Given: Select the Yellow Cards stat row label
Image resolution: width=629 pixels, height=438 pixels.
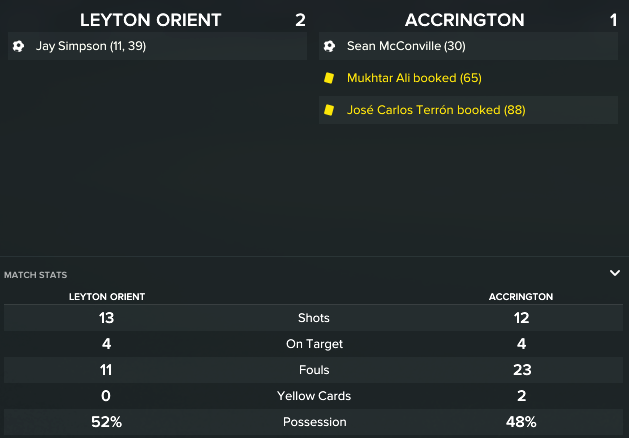Looking at the screenshot, I should point(314,396).
